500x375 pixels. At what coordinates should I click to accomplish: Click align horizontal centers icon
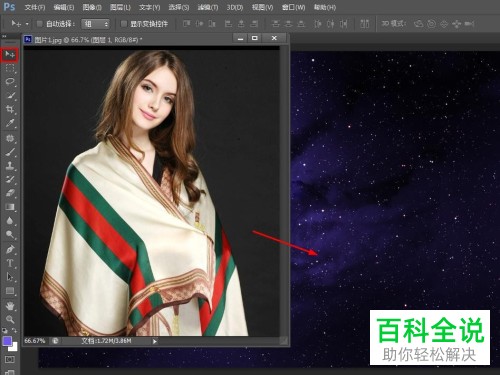[x=241, y=24]
